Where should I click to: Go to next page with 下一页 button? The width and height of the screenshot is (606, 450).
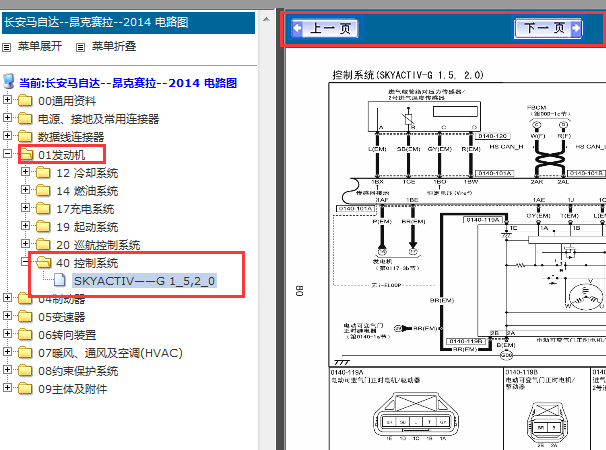(x=548, y=28)
